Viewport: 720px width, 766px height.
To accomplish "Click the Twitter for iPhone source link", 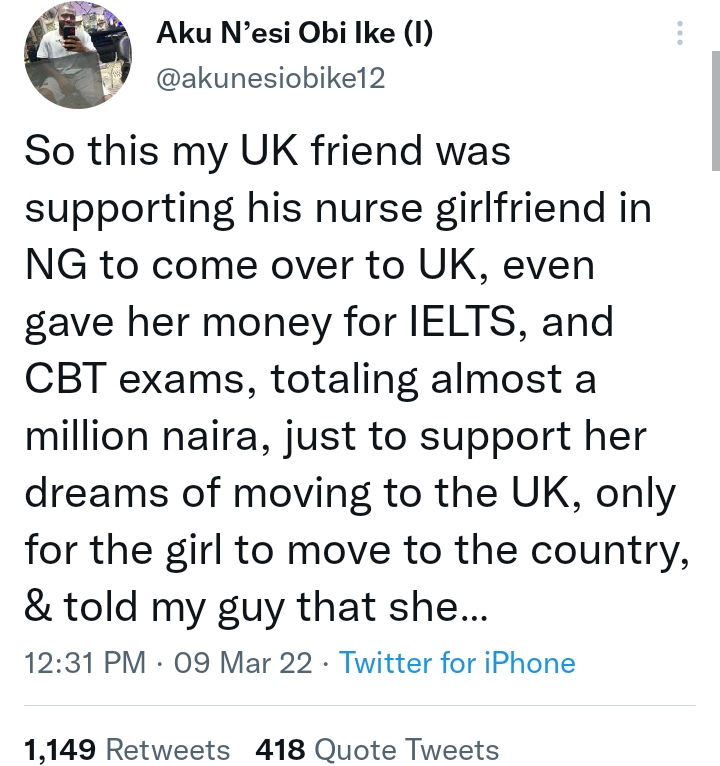I will [x=457, y=663].
